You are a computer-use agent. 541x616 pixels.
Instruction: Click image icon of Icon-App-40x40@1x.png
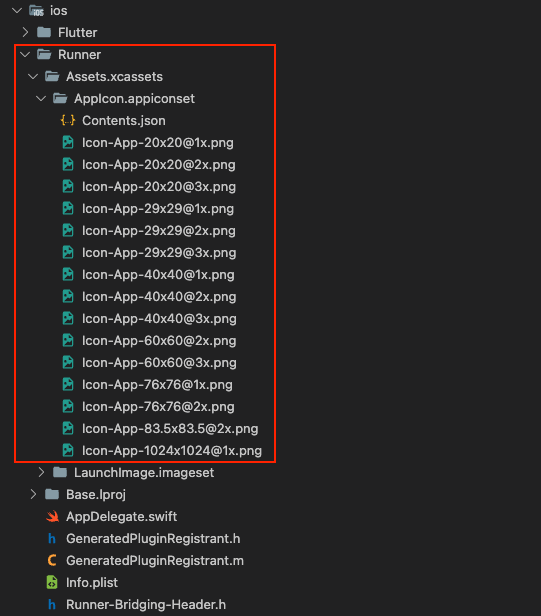coord(68,274)
